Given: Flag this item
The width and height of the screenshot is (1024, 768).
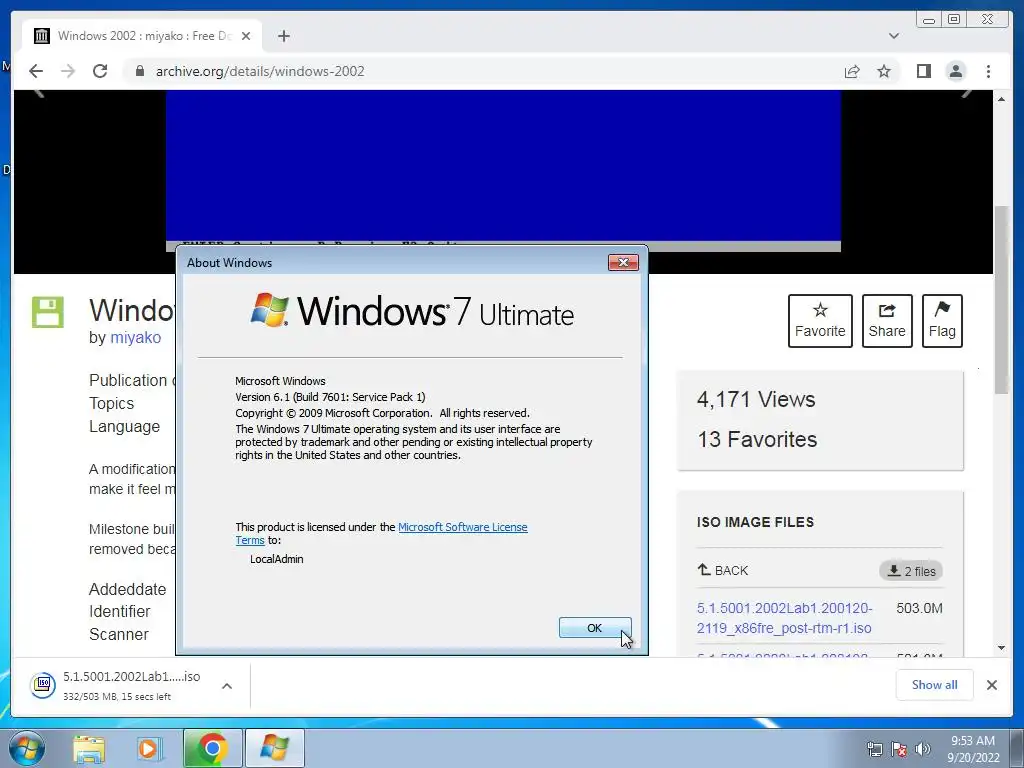Looking at the screenshot, I should 942,321.
